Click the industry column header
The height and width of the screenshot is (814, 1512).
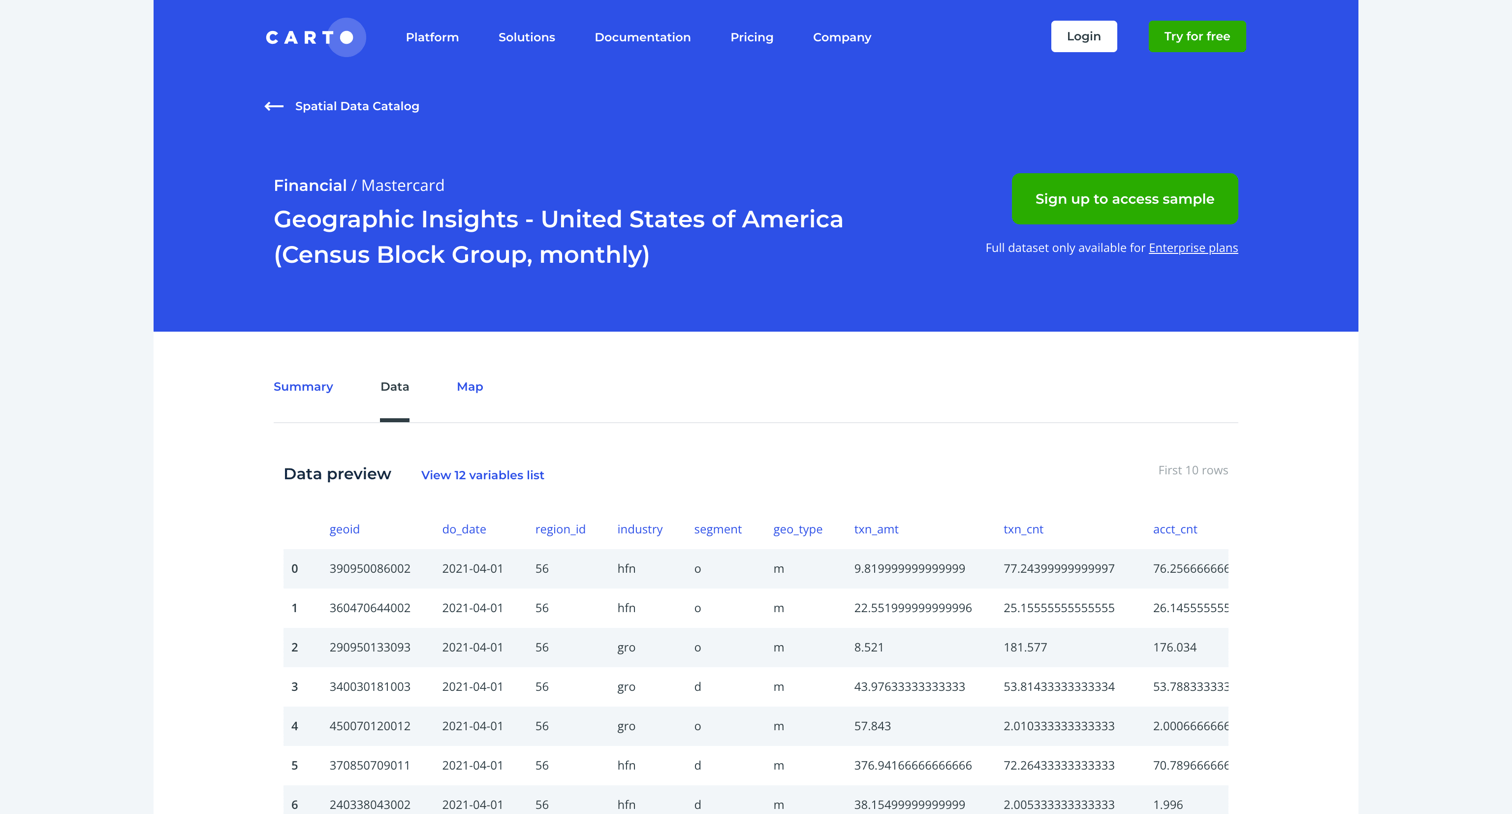[x=640, y=529]
